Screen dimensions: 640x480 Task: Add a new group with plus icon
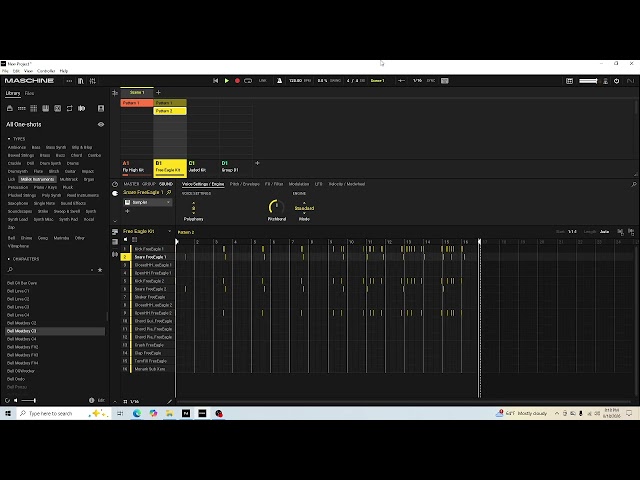(x=257, y=163)
